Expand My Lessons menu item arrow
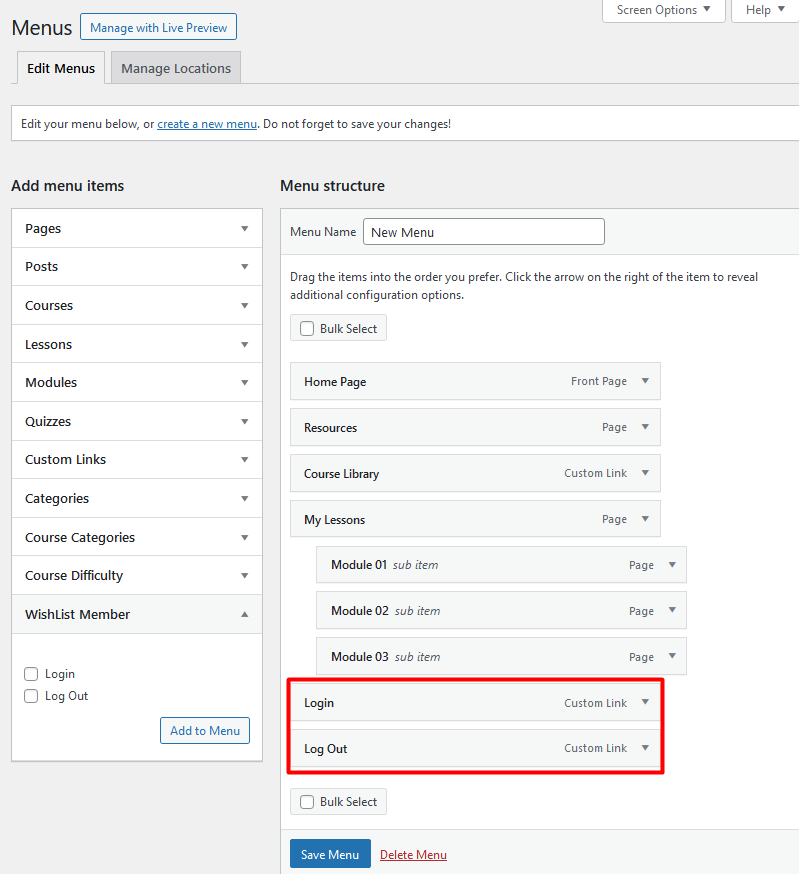799x874 pixels. coord(645,519)
